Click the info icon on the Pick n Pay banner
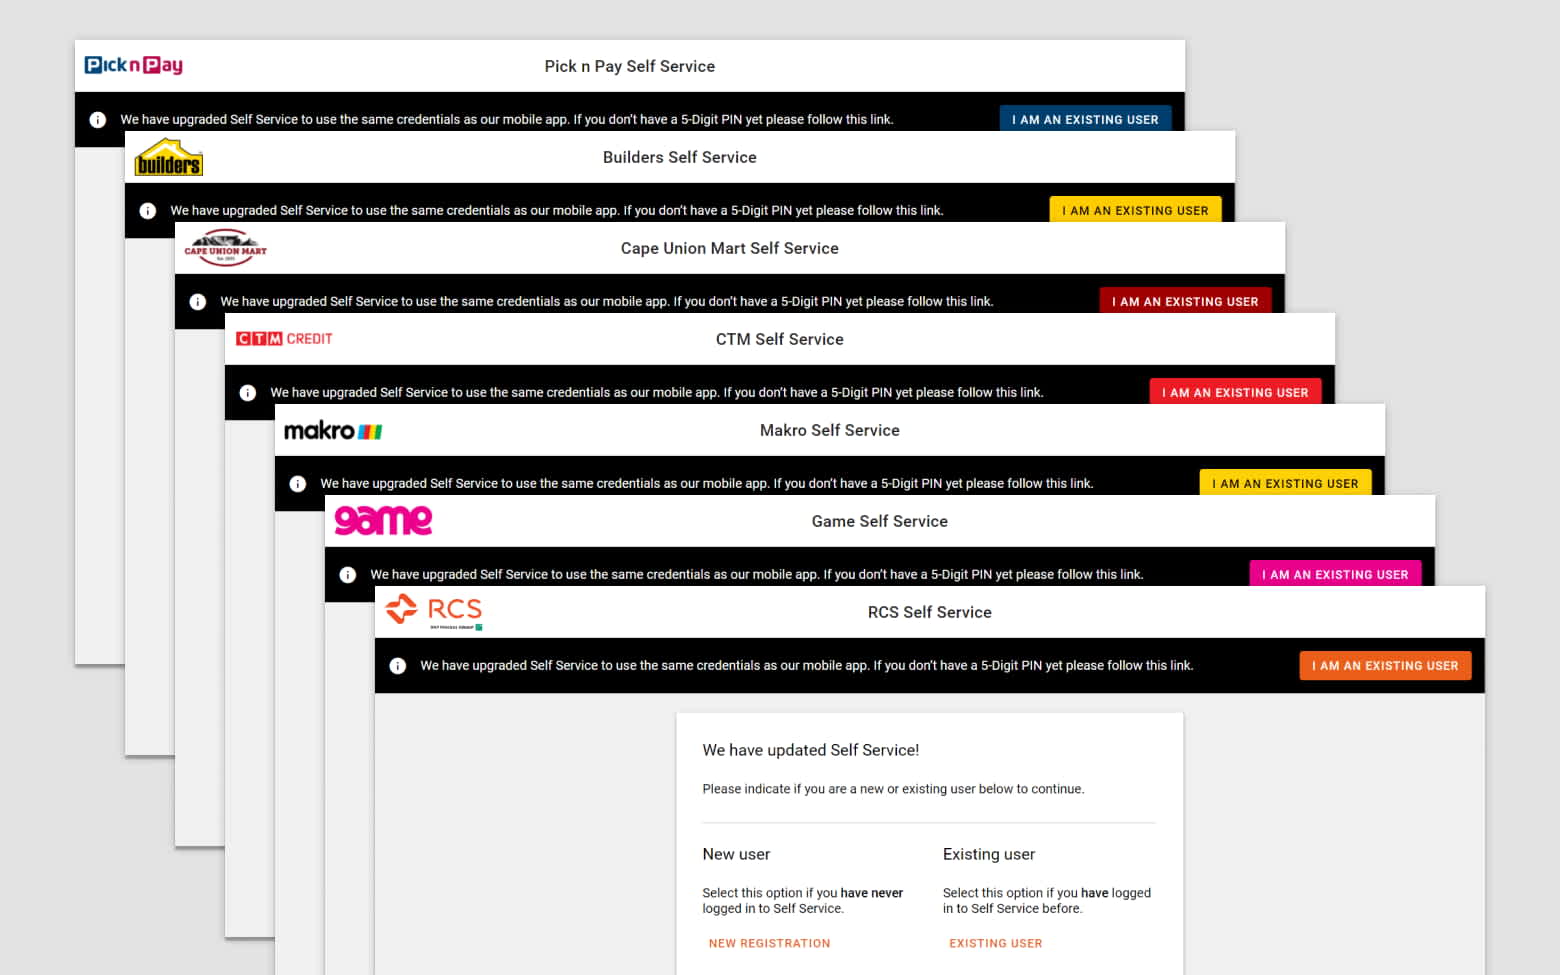The height and width of the screenshot is (975, 1560). 97,119
